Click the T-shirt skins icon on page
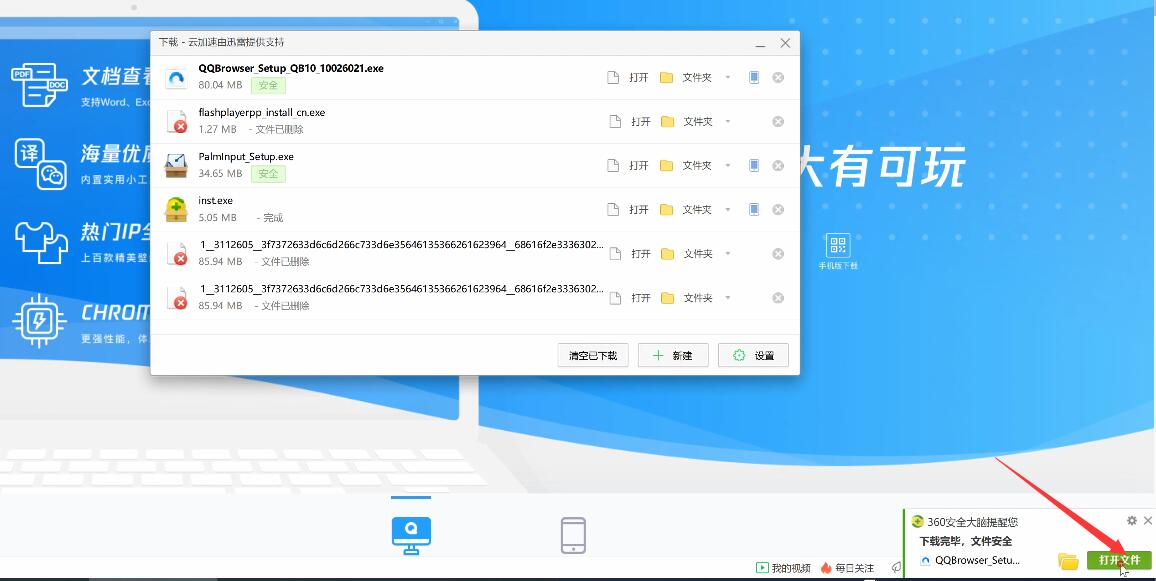Screen dimensions: 1156x581 pyautogui.click(x=41, y=241)
